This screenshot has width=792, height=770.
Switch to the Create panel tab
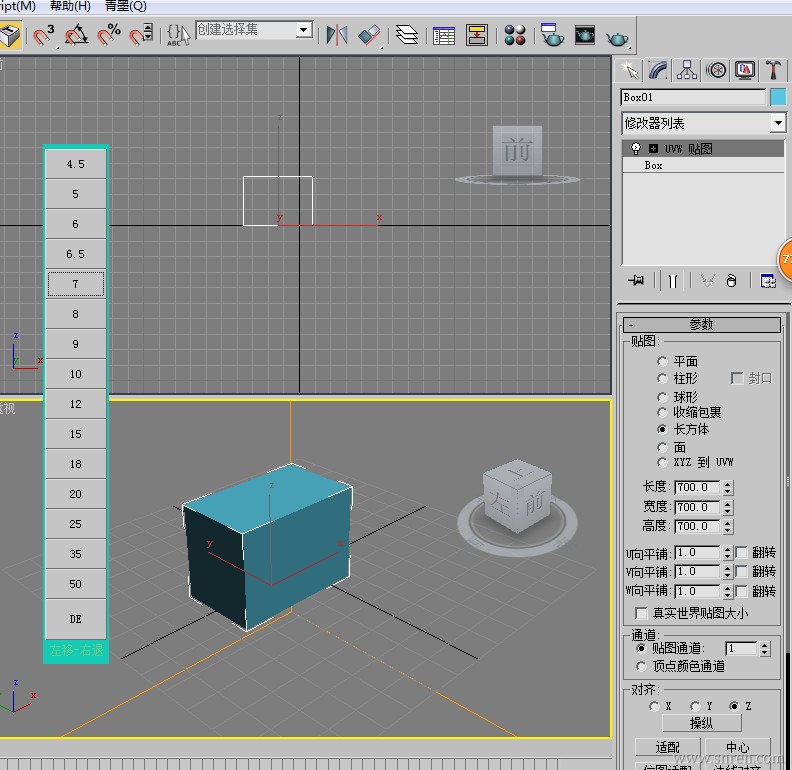(629, 70)
